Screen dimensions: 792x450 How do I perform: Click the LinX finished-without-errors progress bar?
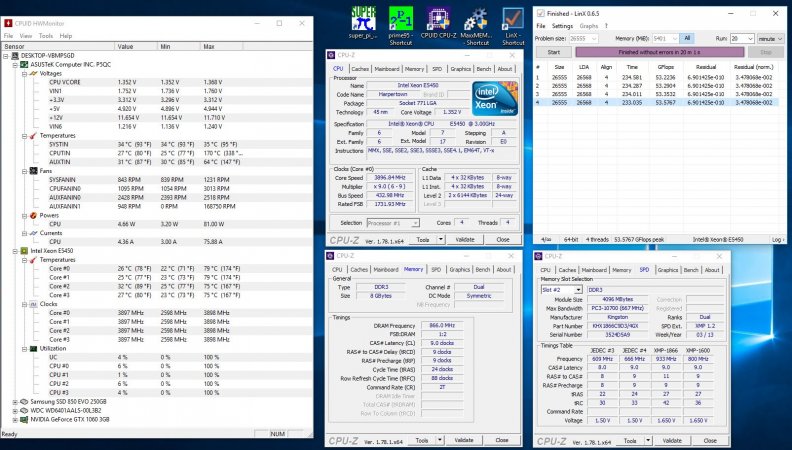click(x=660, y=52)
